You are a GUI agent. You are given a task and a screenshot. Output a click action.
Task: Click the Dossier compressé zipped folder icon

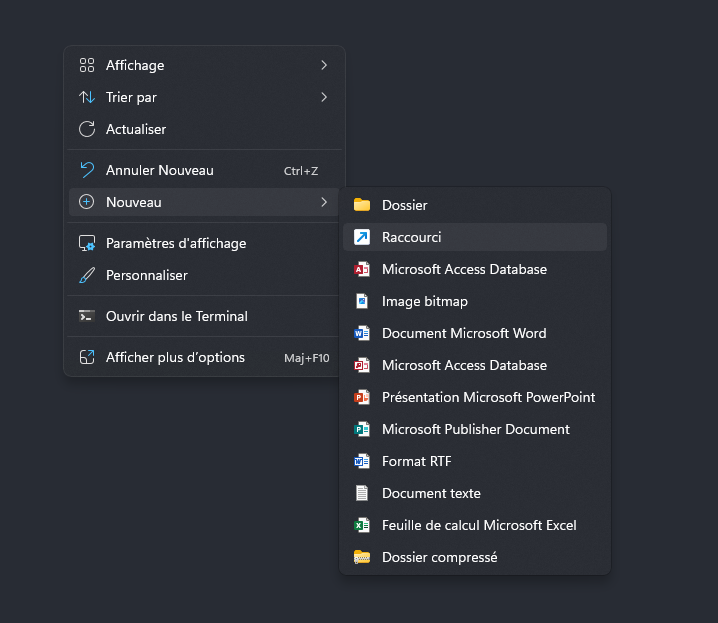362,557
